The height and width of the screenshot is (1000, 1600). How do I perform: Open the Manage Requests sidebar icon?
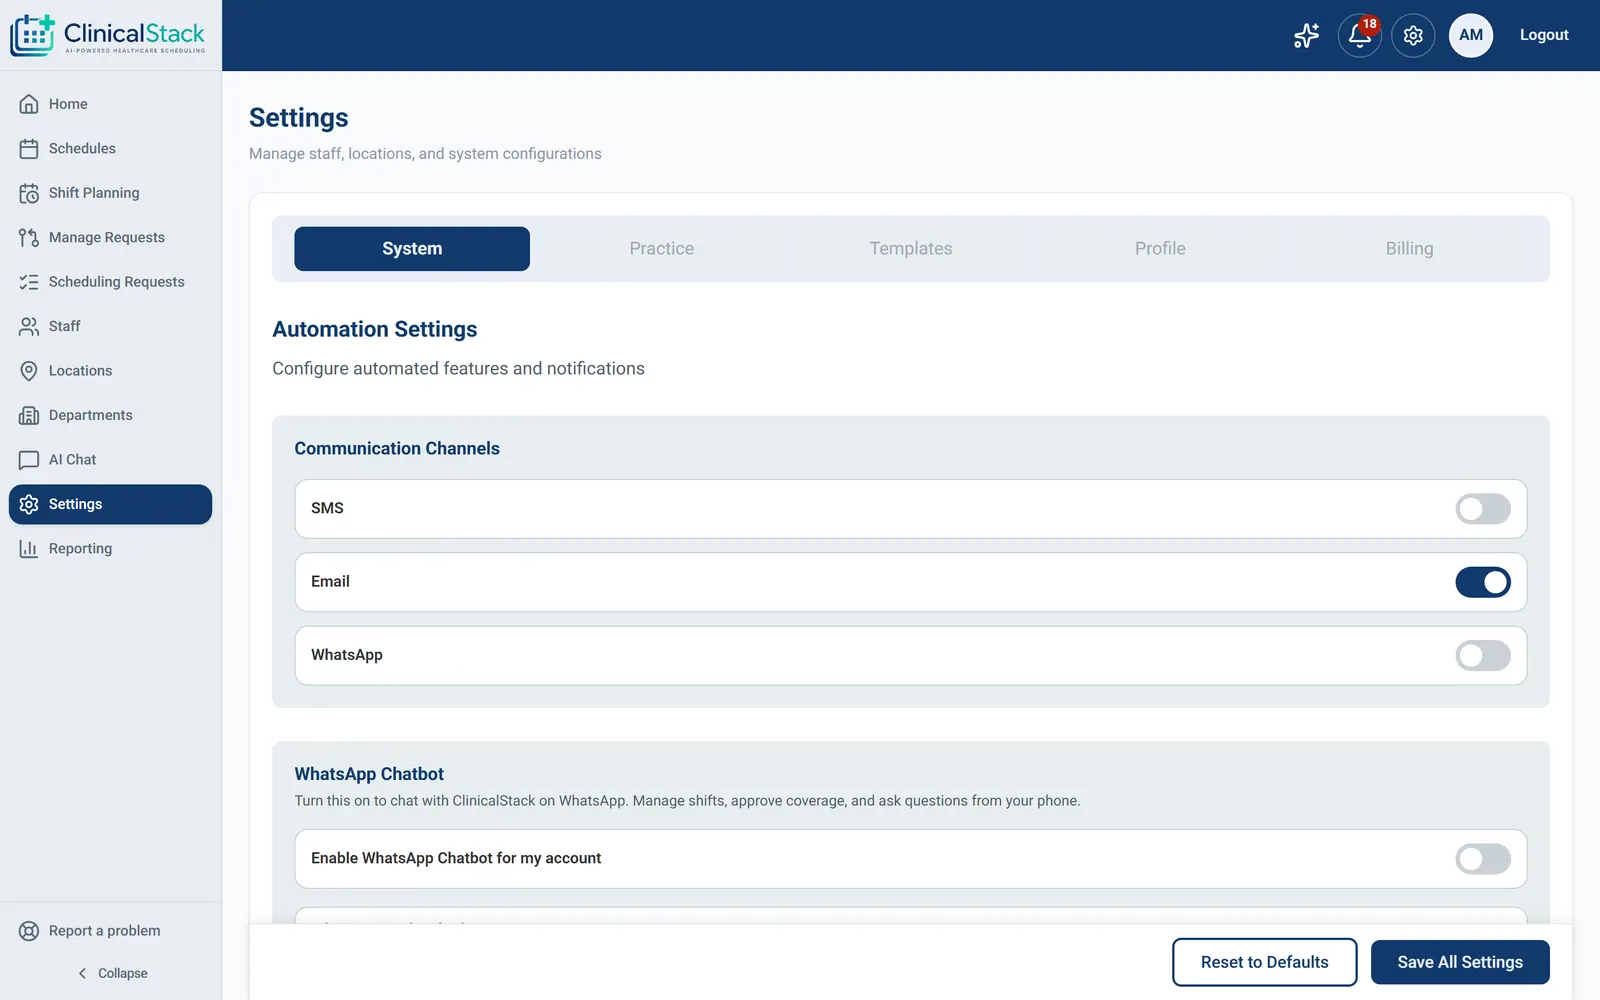point(29,237)
